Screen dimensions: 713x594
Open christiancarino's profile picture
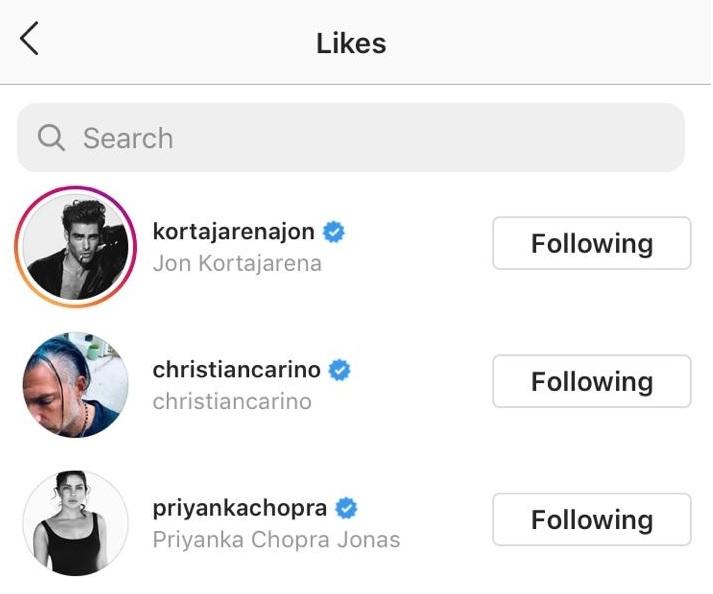point(76,384)
